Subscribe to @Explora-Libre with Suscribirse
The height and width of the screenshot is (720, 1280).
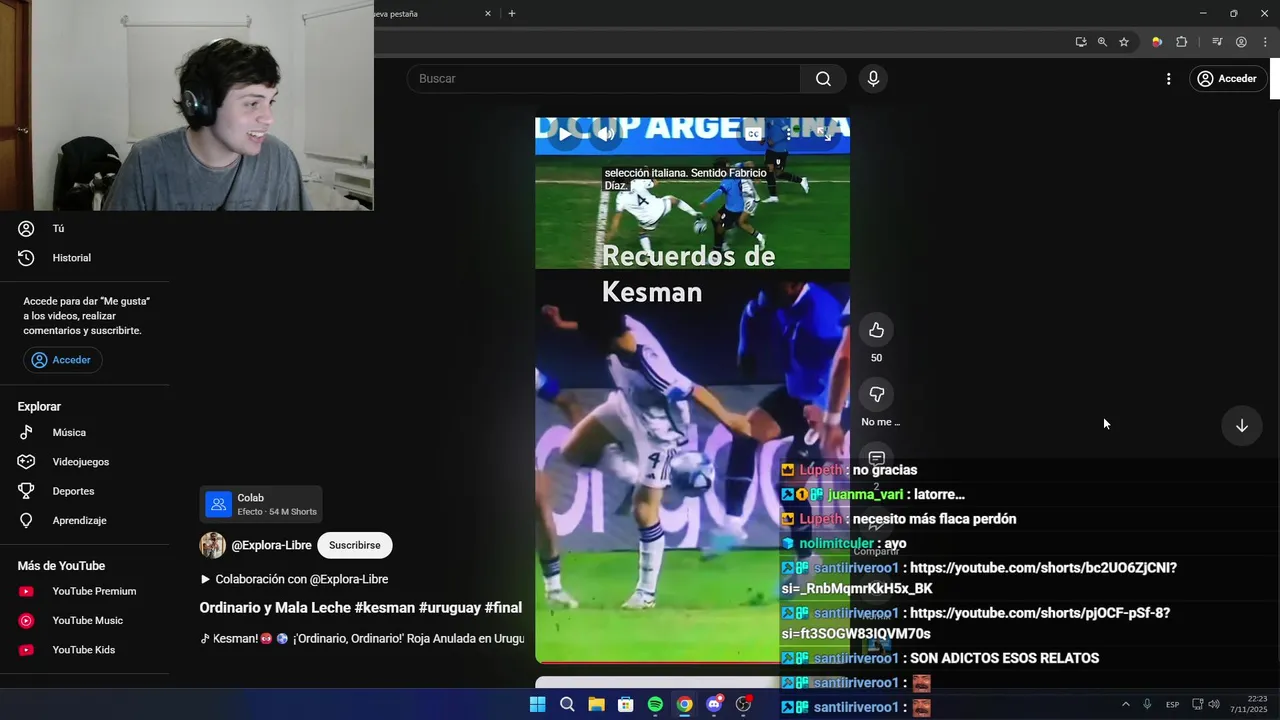(355, 545)
